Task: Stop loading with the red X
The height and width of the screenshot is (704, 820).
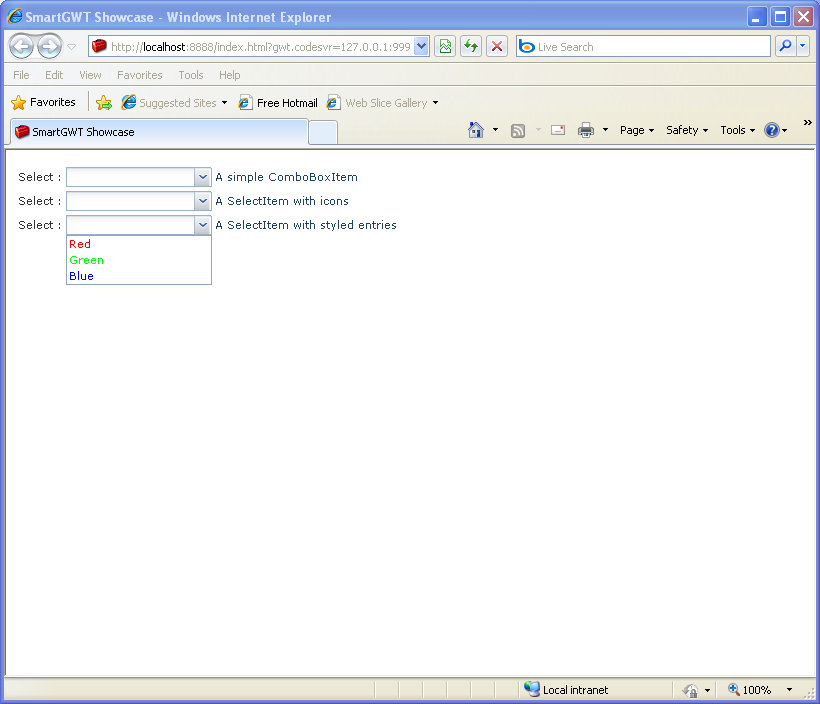Action: [x=497, y=47]
